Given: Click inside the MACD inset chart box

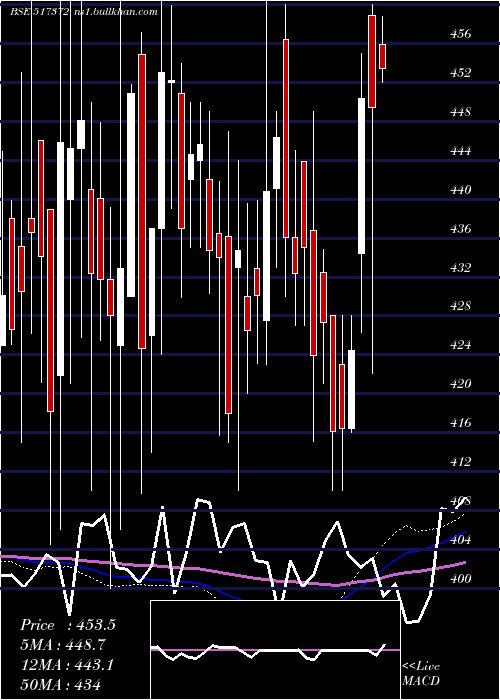Looking at the screenshot, I should pos(275,650).
